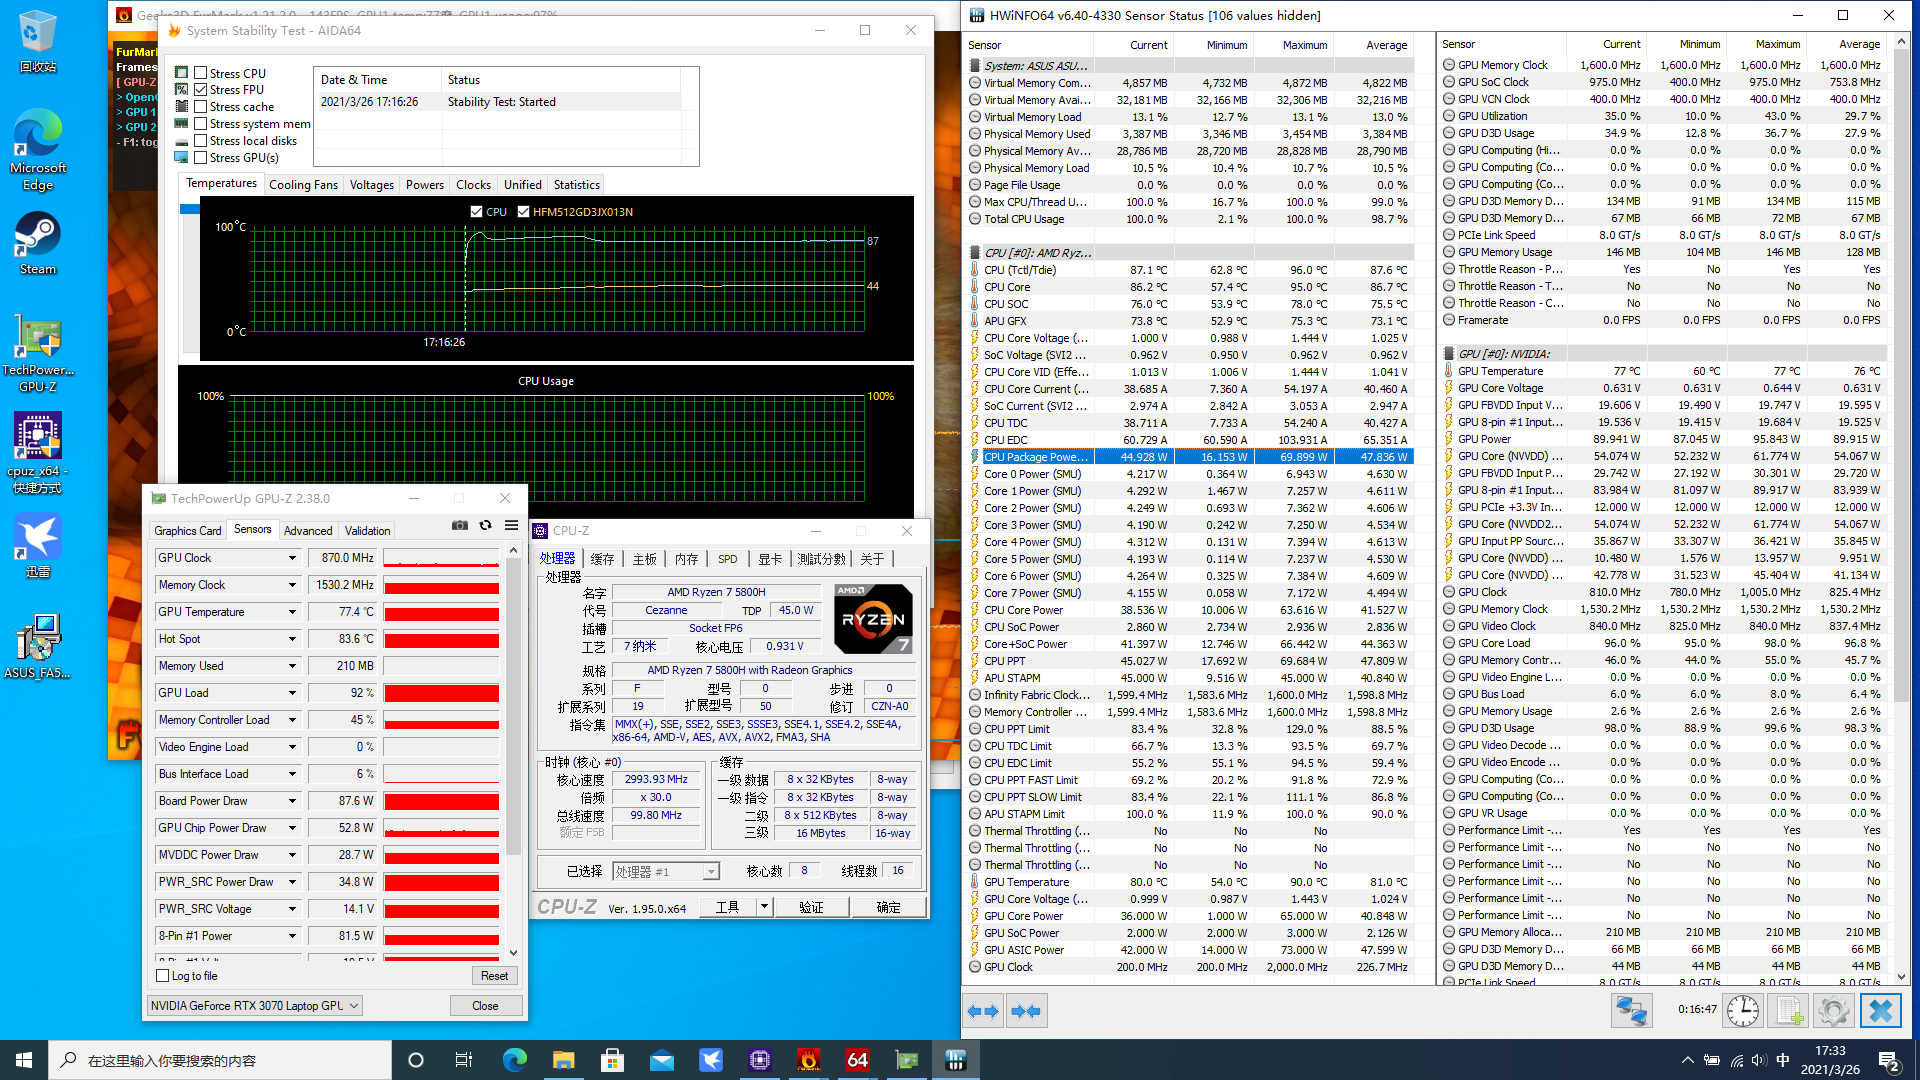1920x1080 pixels.
Task: Click the HWiNFO clock reset timer icon
Action: 1742,1011
